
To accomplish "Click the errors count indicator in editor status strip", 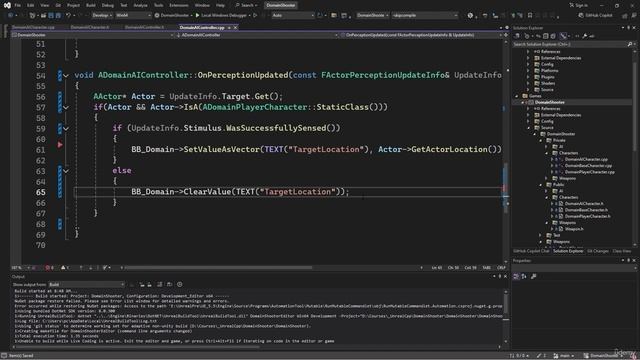I will tap(49, 268).
